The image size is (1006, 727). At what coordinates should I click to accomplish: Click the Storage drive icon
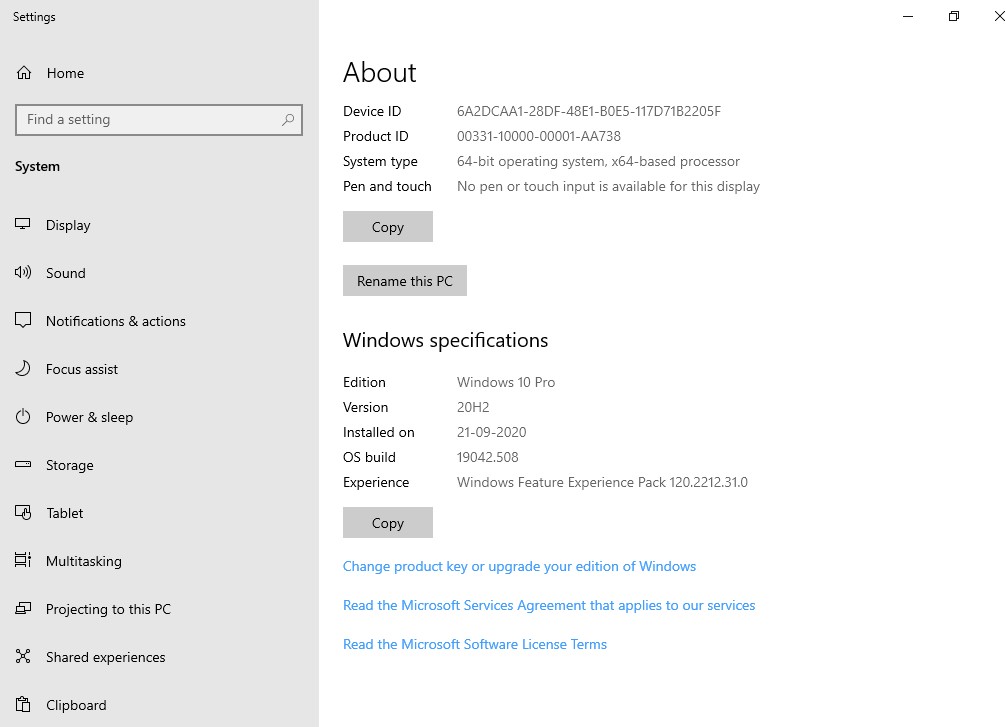pyautogui.click(x=23, y=465)
